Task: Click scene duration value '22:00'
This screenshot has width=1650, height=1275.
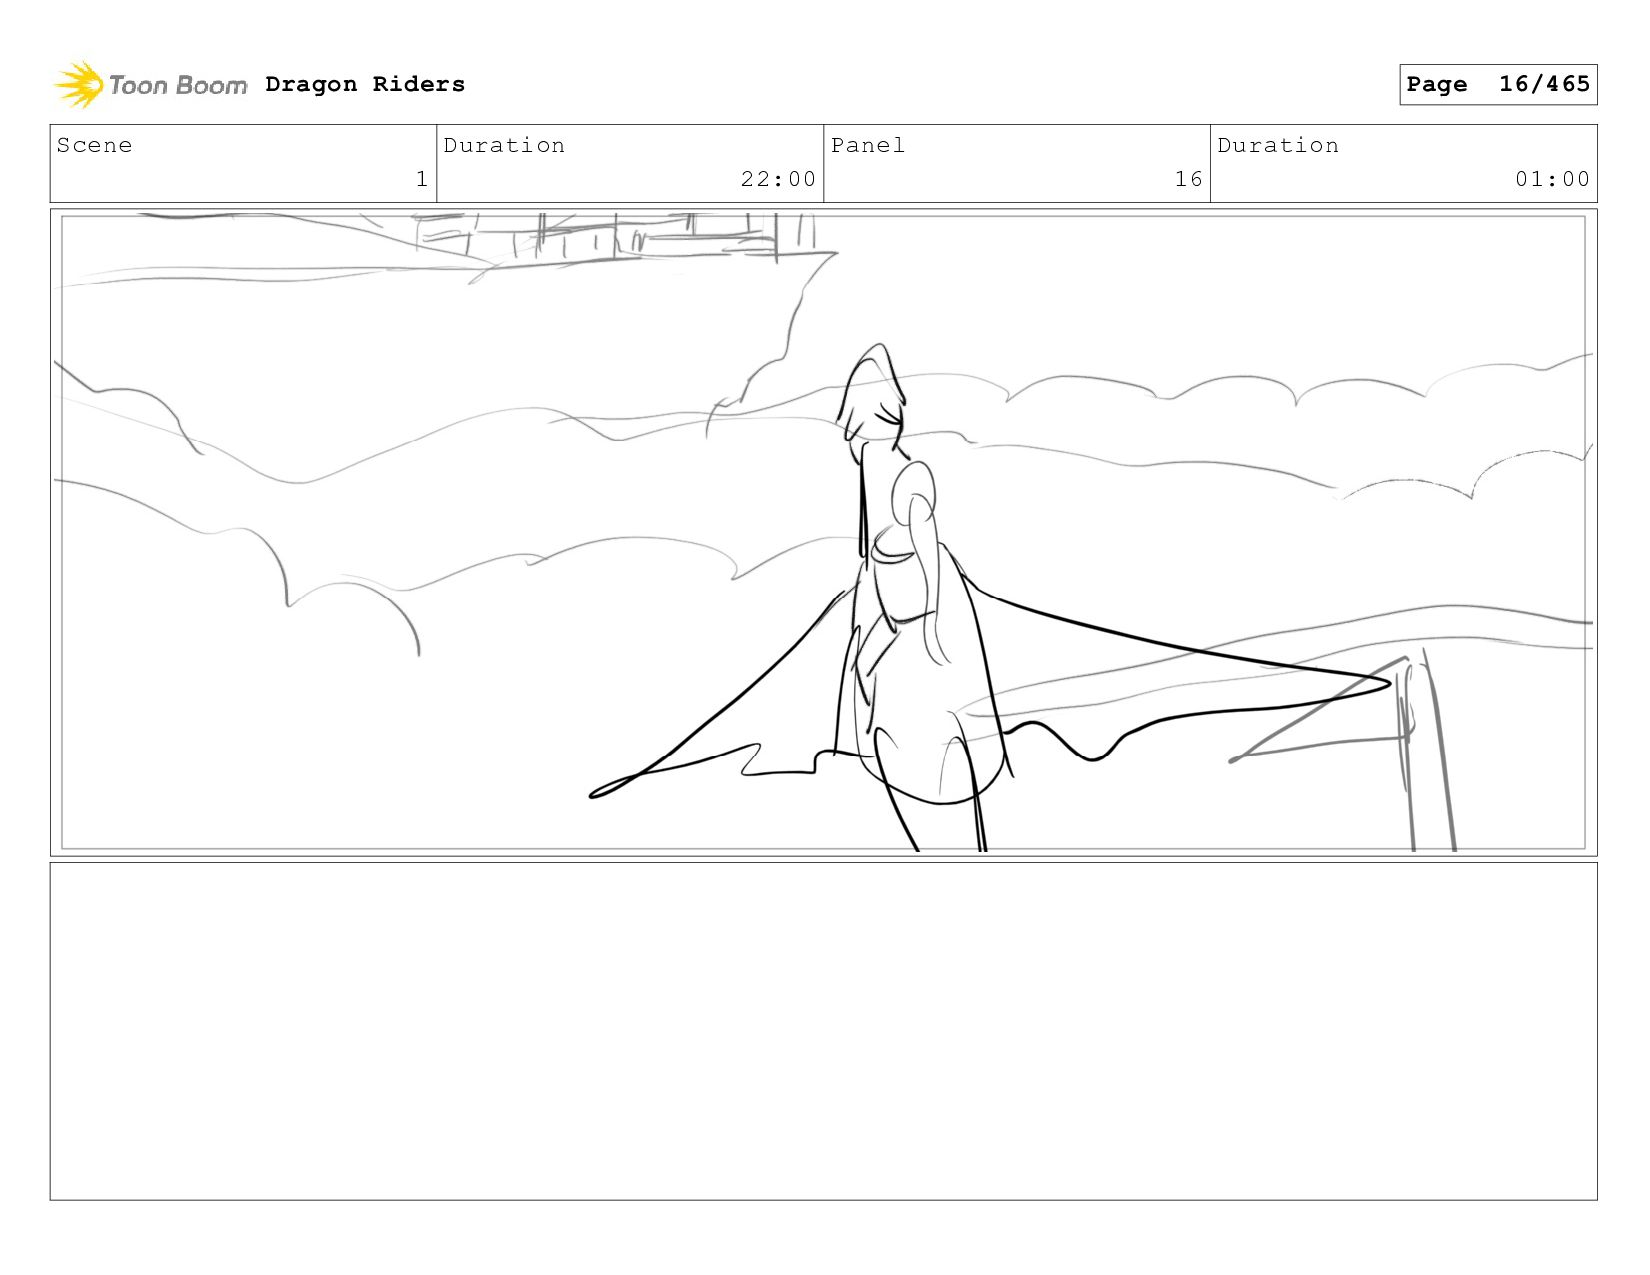Action: coord(778,179)
